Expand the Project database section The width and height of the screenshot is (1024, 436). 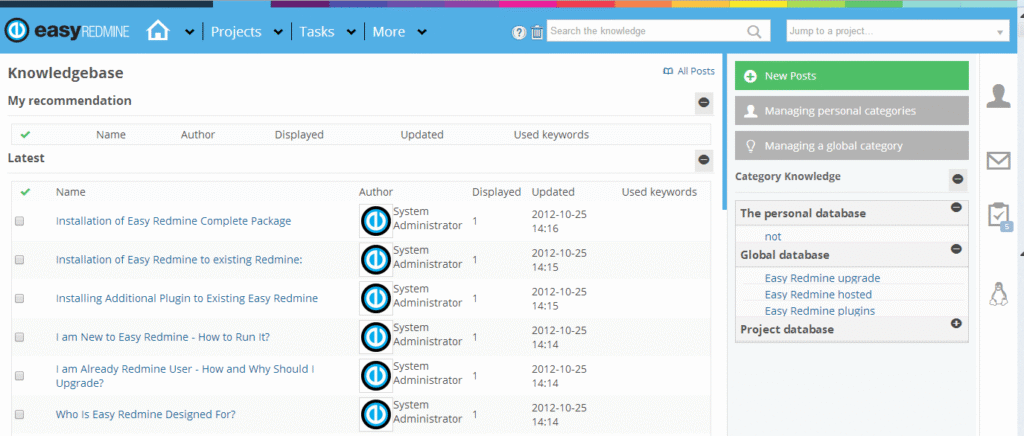click(956, 323)
